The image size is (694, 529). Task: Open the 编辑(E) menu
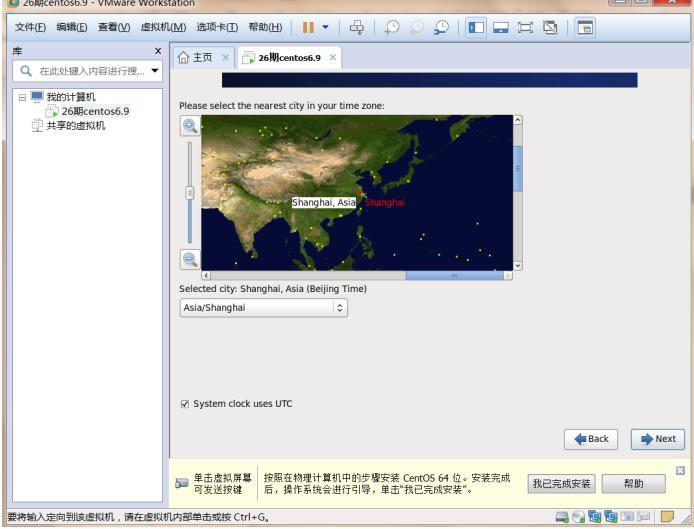click(72, 27)
